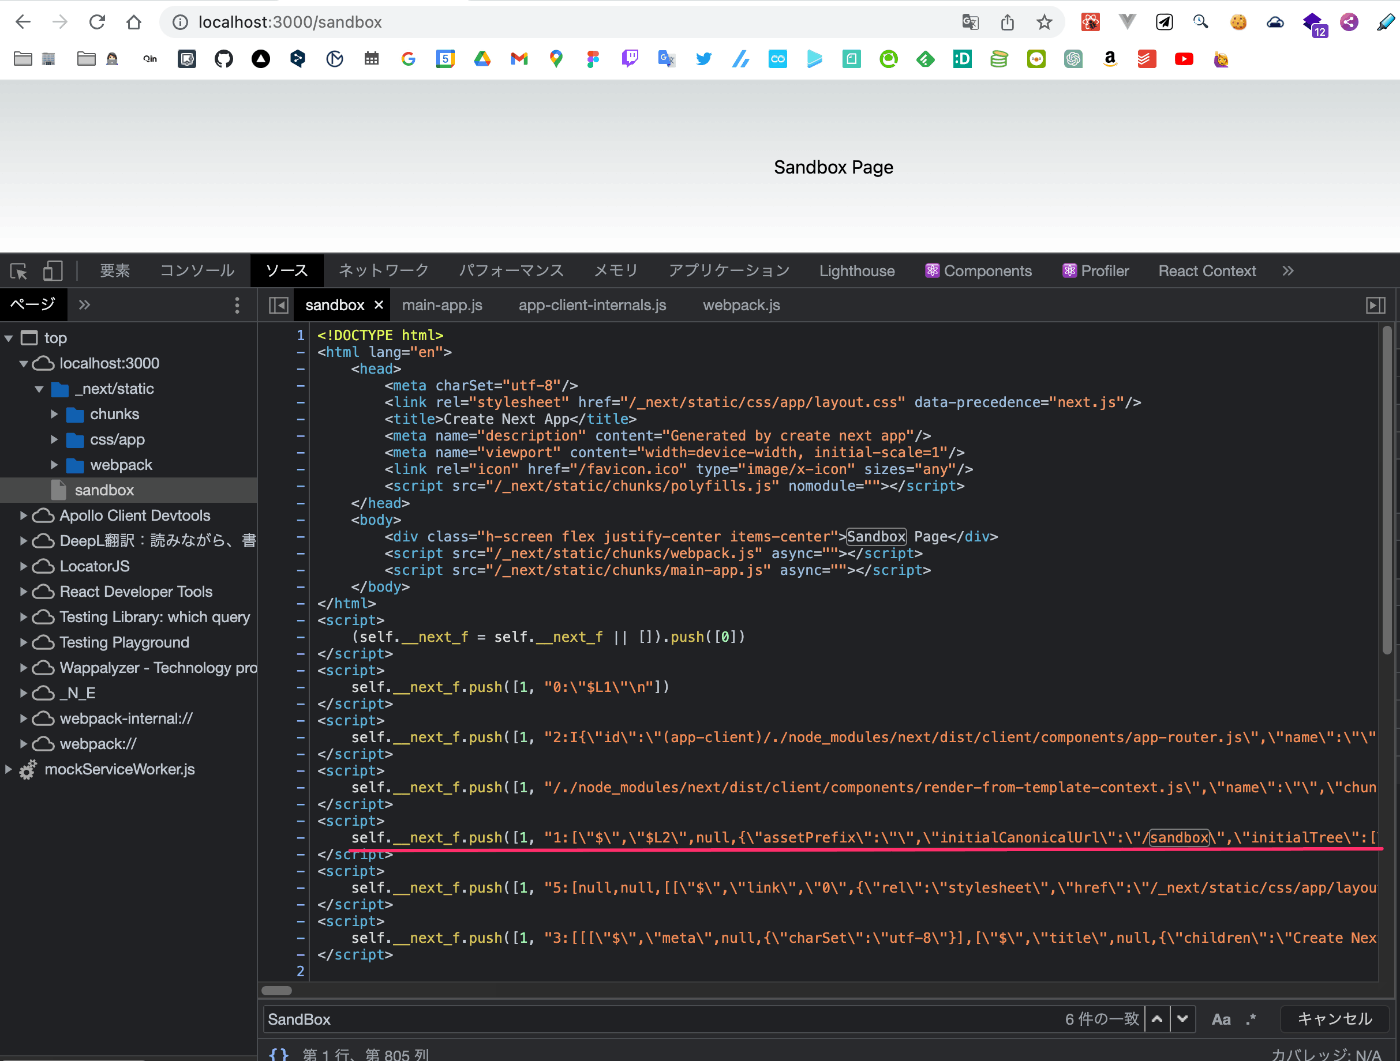This screenshot has height=1061, width=1400.
Task: Open the YouTube bookmark
Action: (1184, 59)
